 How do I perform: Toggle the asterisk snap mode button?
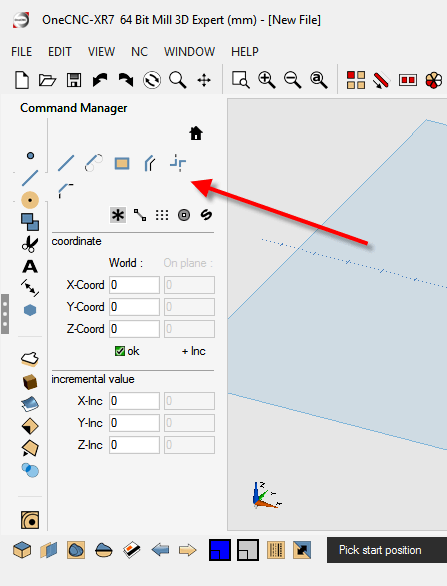118,215
